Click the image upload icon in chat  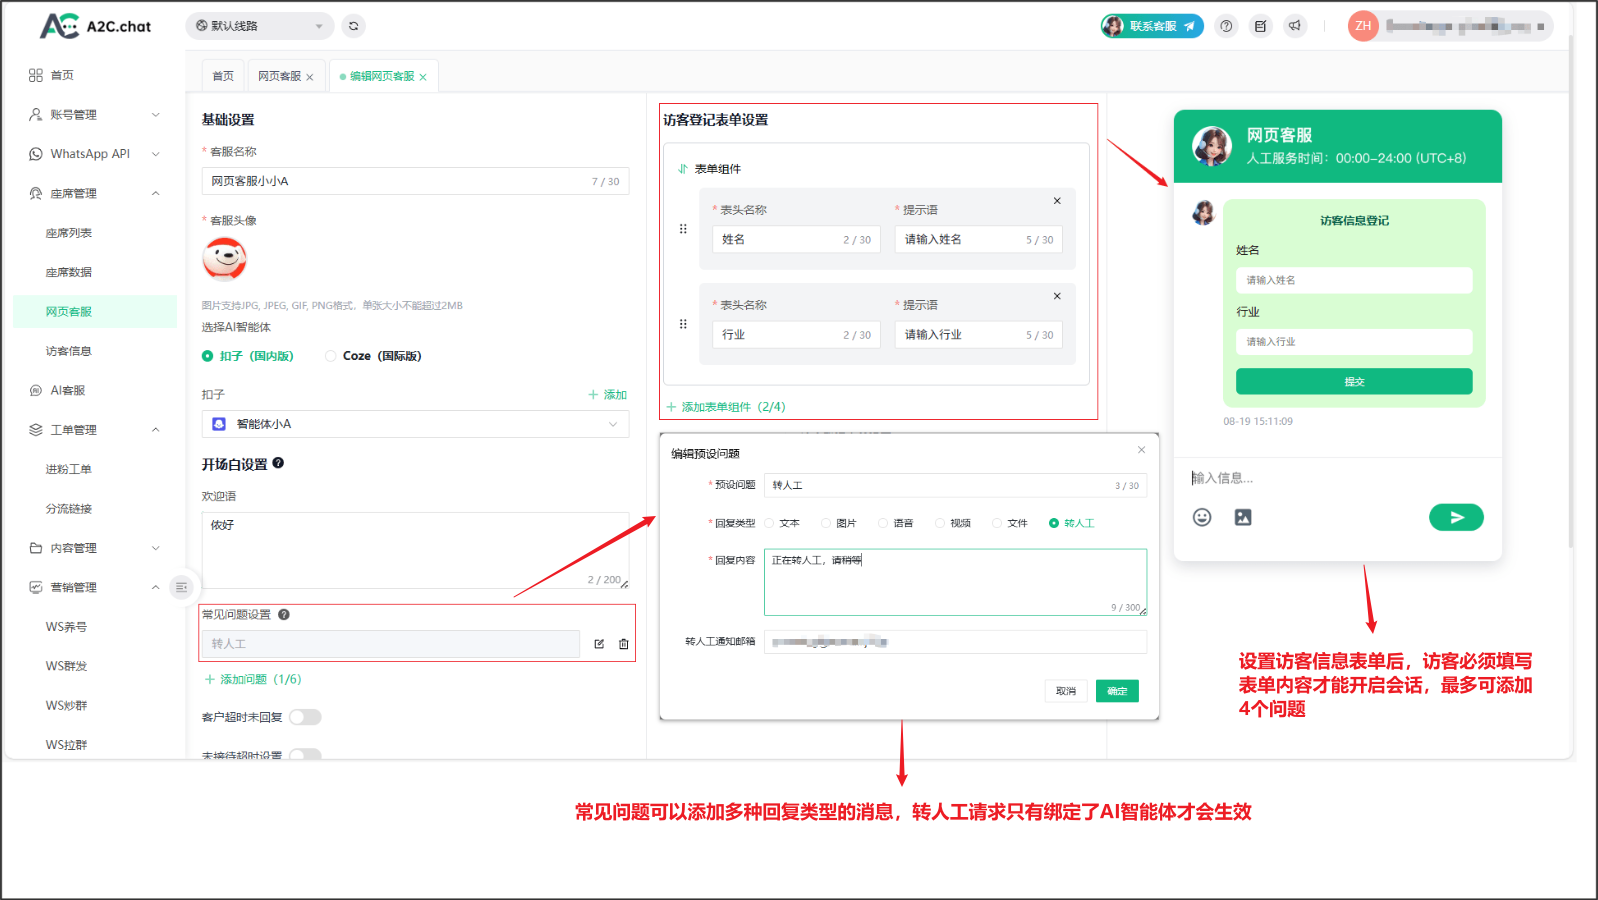[x=1243, y=517]
